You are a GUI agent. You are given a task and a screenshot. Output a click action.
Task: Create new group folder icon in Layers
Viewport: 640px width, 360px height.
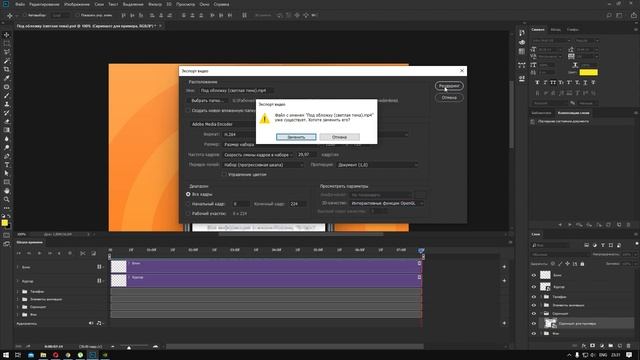point(611,346)
